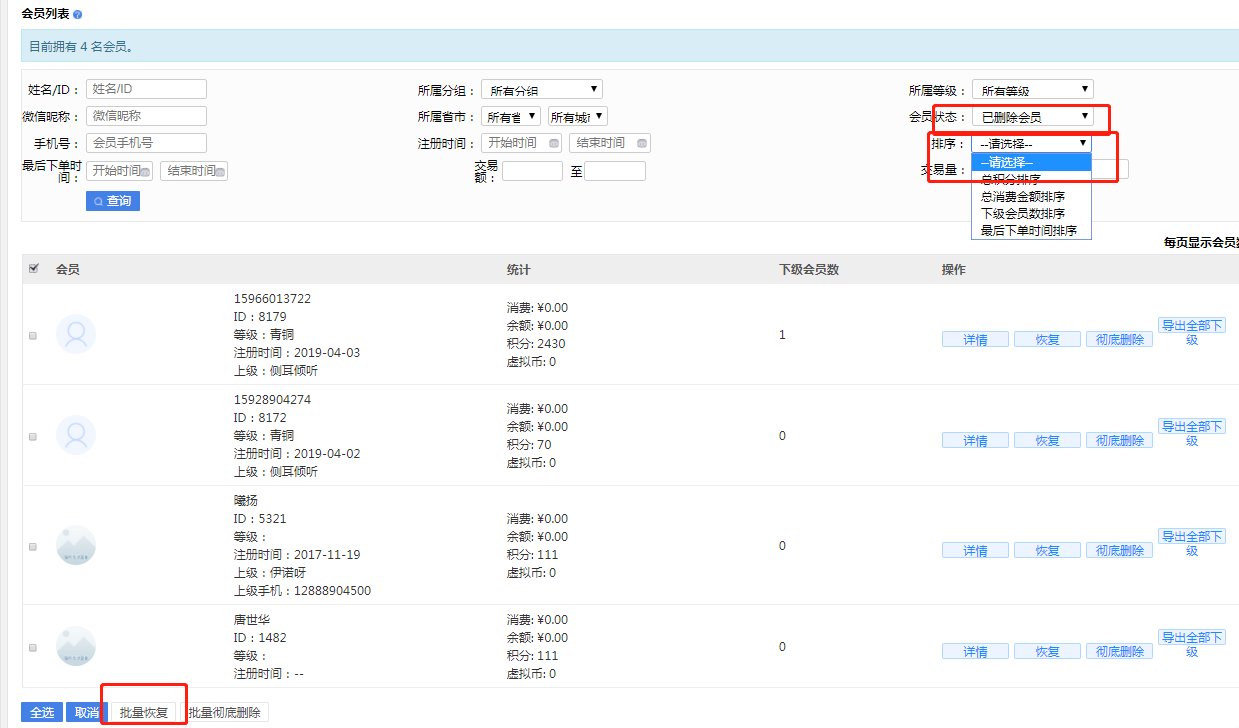Image resolution: width=1239 pixels, height=728 pixels.
Task: Click the avatar of member 曦扬
Action: tap(76, 545)
